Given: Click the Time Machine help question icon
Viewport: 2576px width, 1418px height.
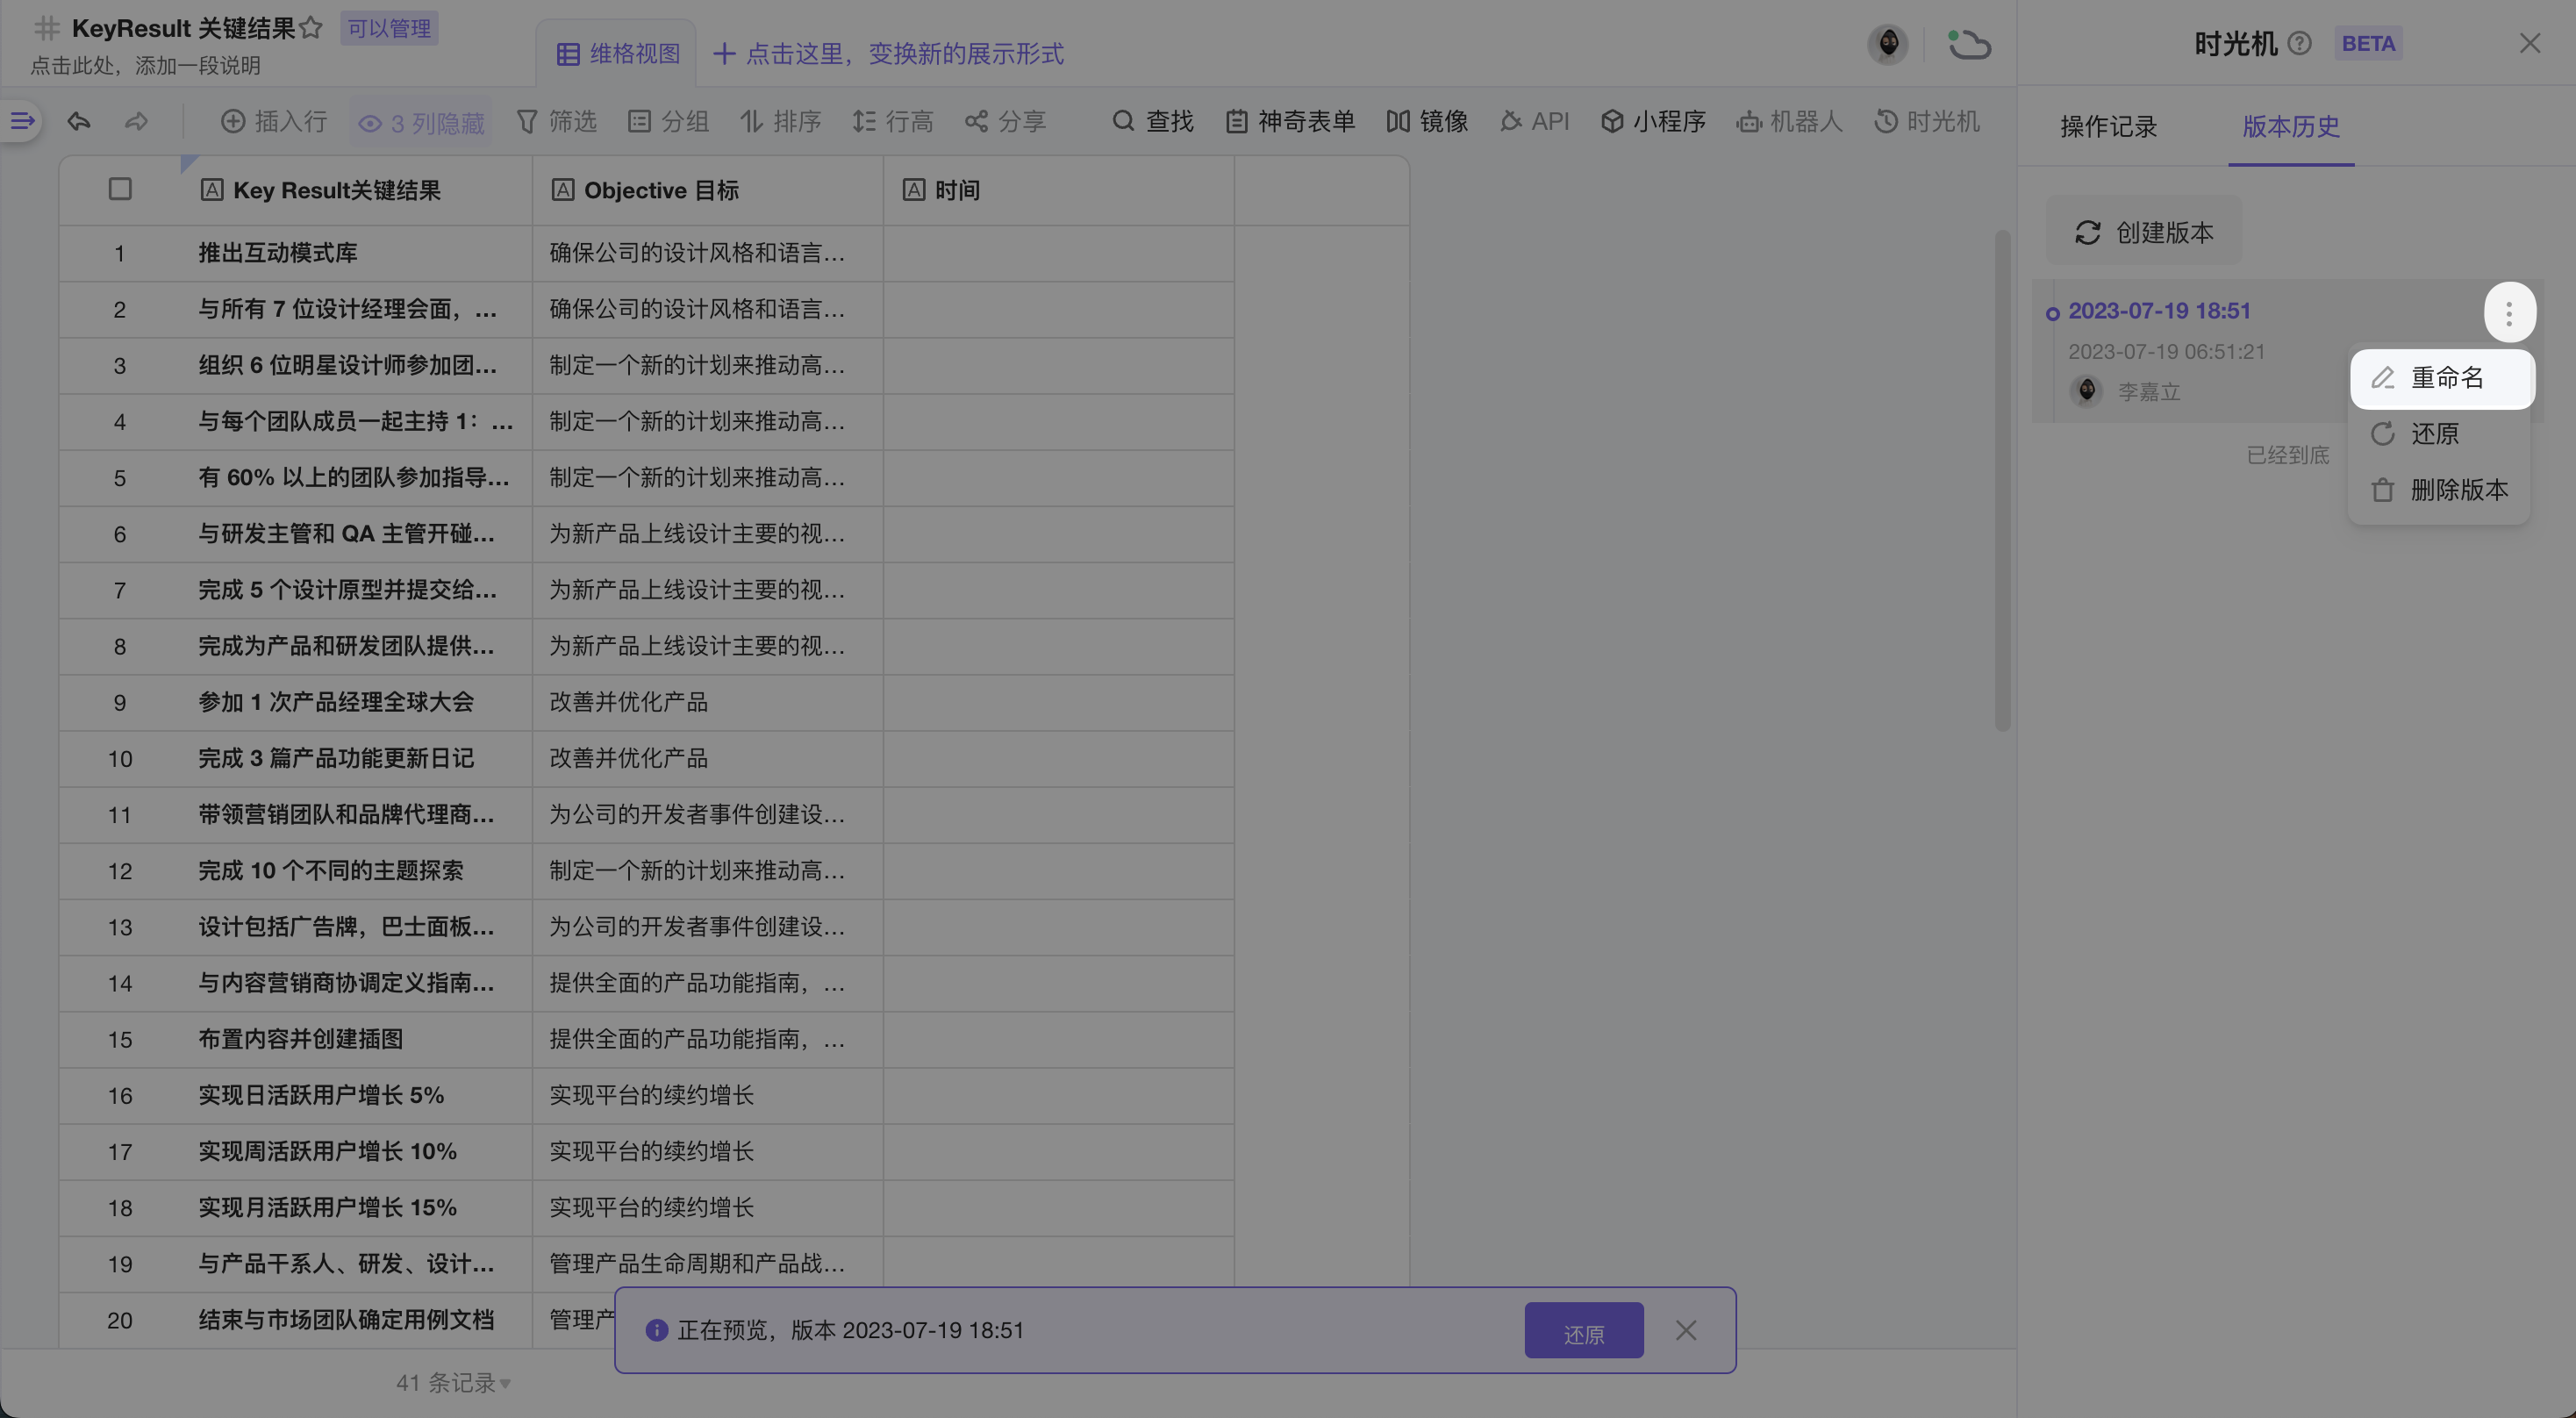Looking at the screenshot, I should click(2299, 44).
